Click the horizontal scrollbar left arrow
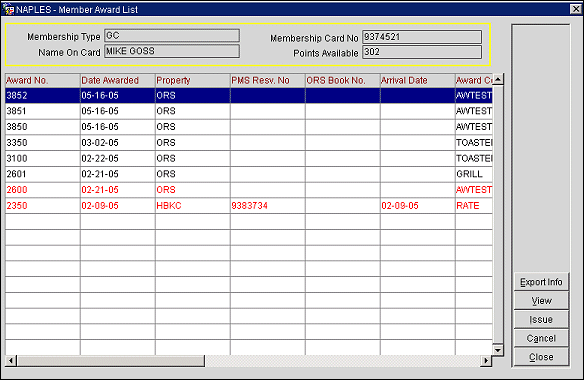Image resolution: width=584 pixels, height=380 pixels. [x=11, y=361]
